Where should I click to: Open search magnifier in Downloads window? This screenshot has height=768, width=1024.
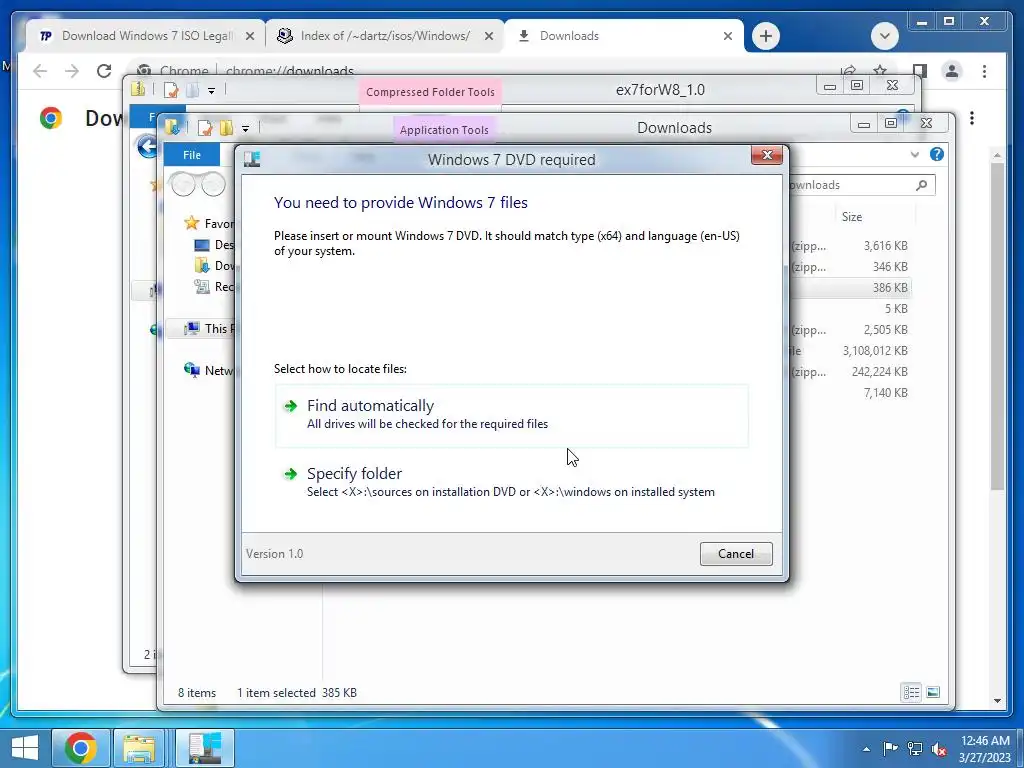tap(921, 185)
